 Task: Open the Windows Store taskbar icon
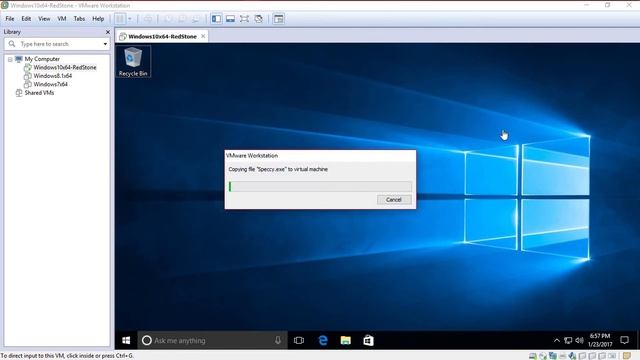pos(368,340)
